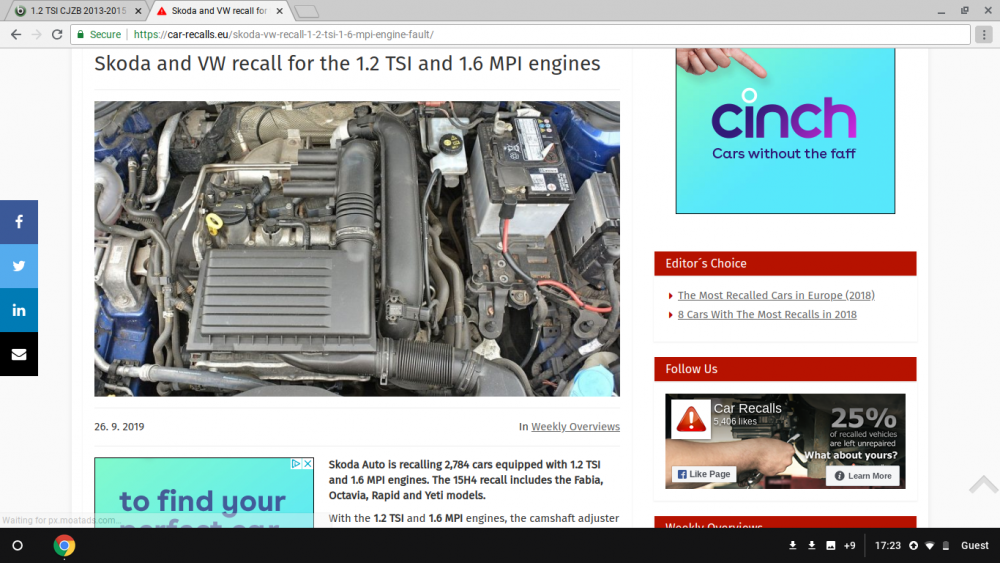Click the Editor's Choice section header
Screen dimensions: 1000x563
(x=785, y=263)
